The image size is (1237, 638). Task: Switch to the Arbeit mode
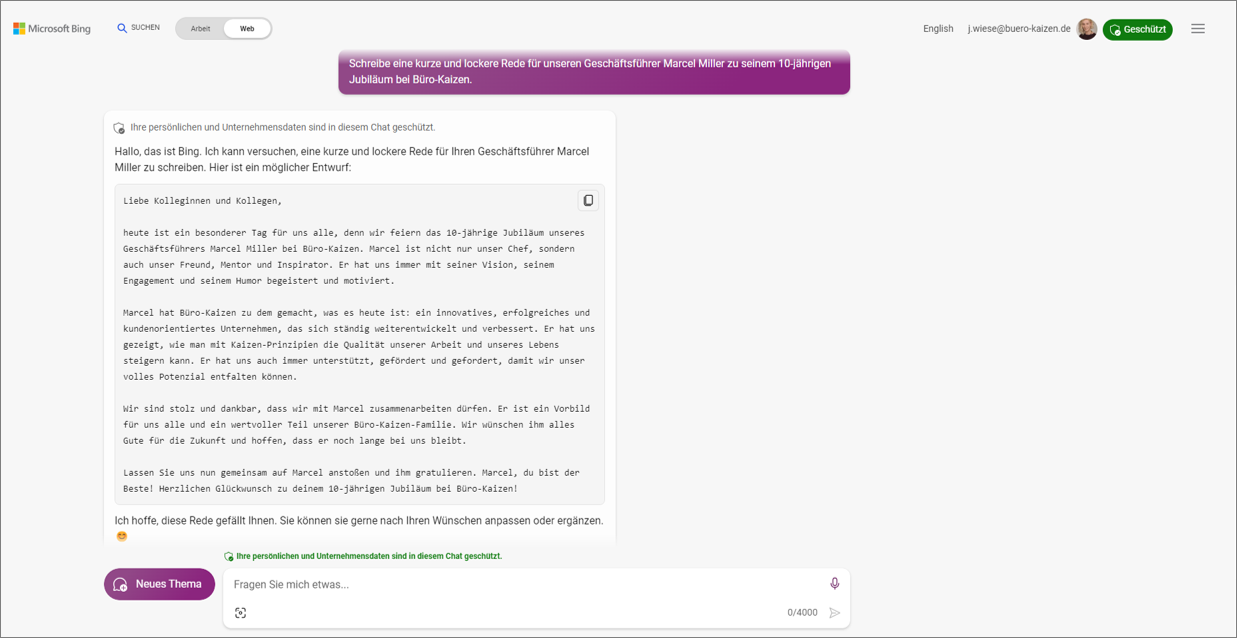pyautogui.click(x=201, y=29)
